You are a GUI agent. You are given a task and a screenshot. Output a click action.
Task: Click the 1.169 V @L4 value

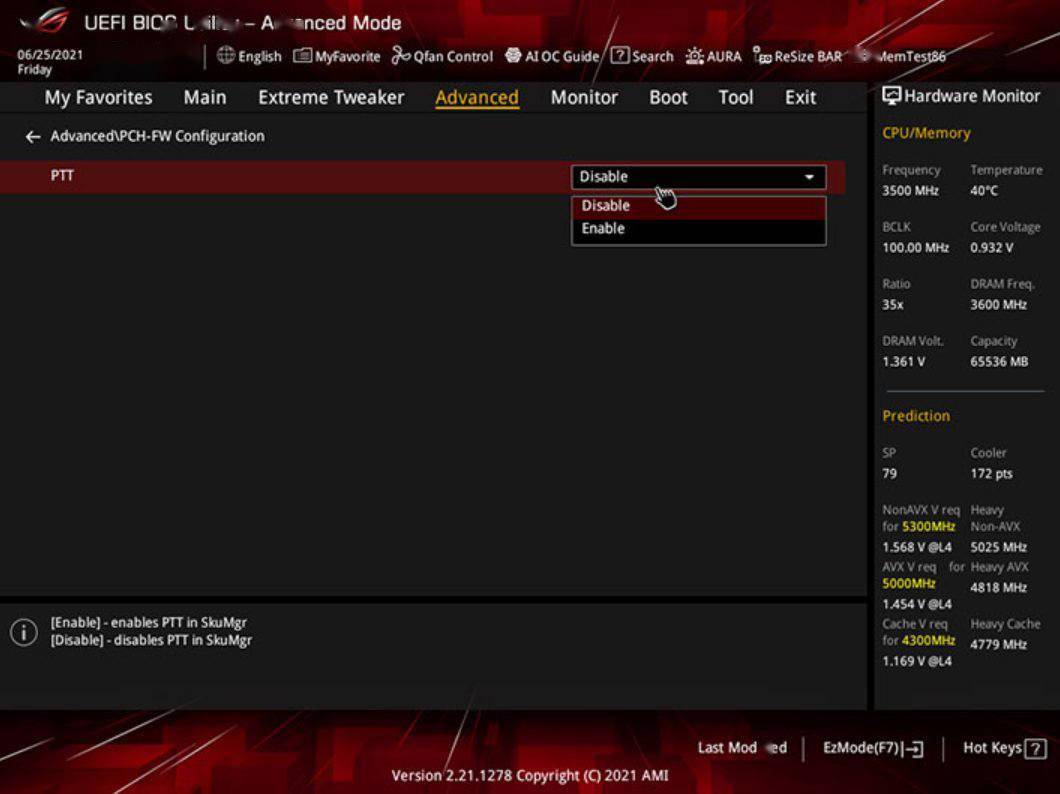point(917,662)
